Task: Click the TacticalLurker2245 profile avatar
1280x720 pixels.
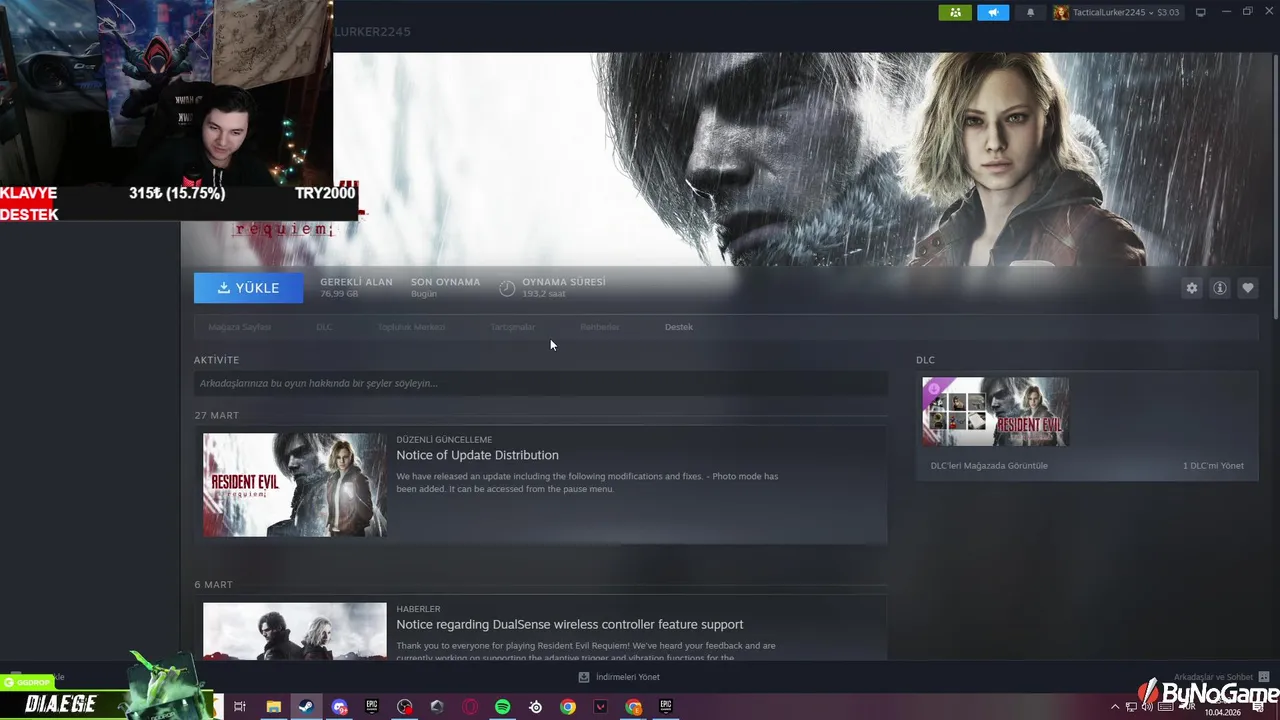Action: coord(1060,13)
